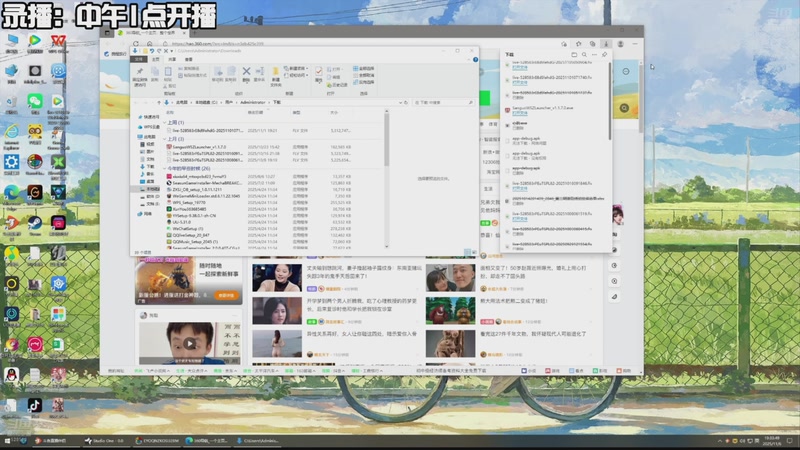Select the 360导航 browser tab
Viewport: 800px width, 450px height.
(x=150, y=33)
